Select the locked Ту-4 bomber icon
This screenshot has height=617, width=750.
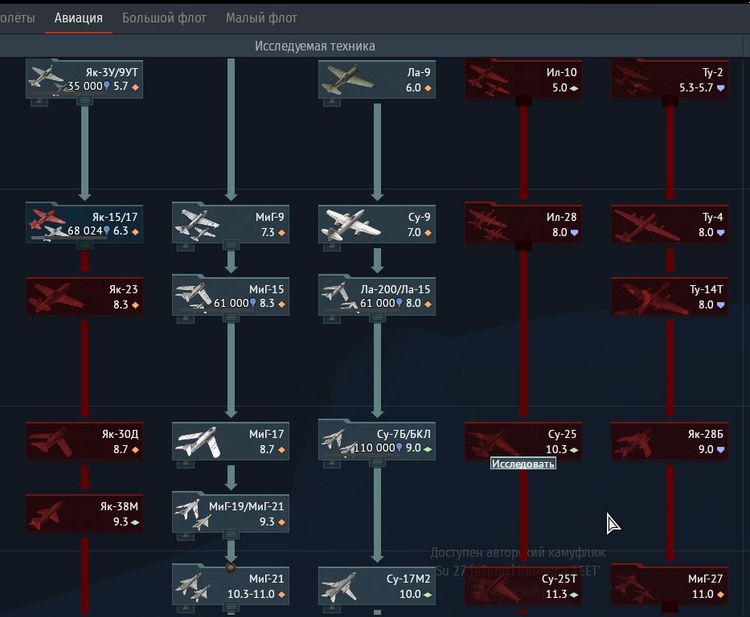[x=641, y=223]
